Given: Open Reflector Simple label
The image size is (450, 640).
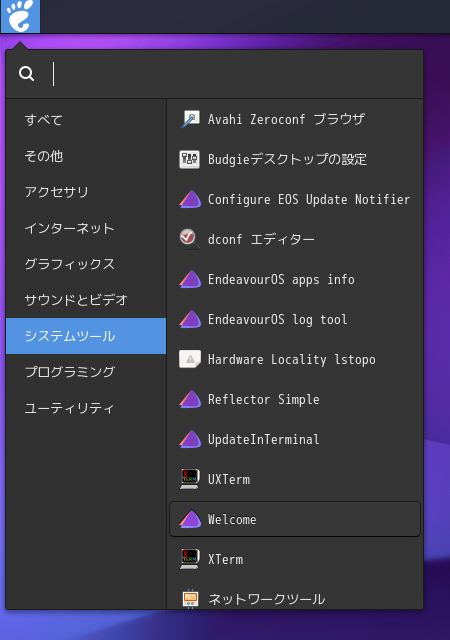Looking at the screenshot, I should coord(263,400).
